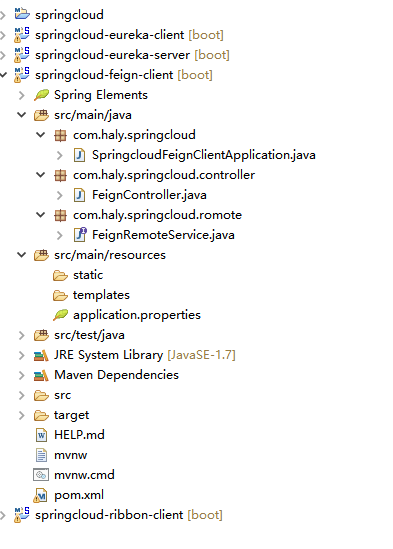Expand the Spring Elements node
Viewport: 393px width, 549px height.
click(22, 95)
